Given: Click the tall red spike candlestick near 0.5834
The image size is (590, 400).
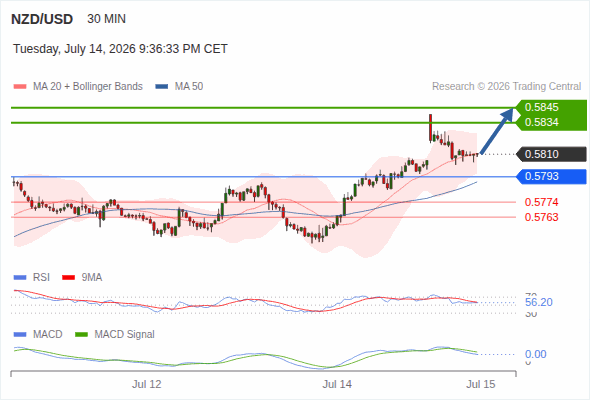Looking at the screenshot, I should coord(430,128).
